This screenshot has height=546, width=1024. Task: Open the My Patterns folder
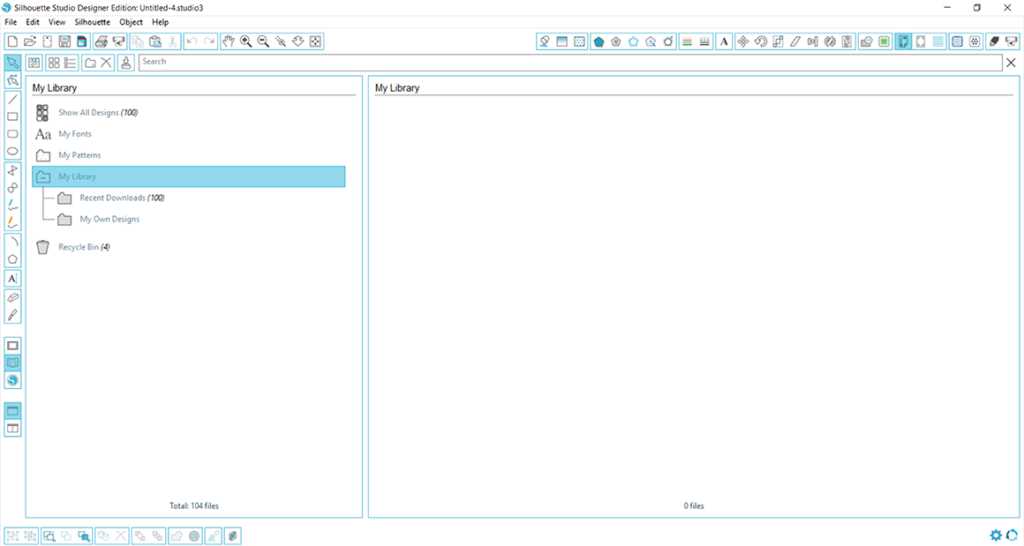point(80,155)
